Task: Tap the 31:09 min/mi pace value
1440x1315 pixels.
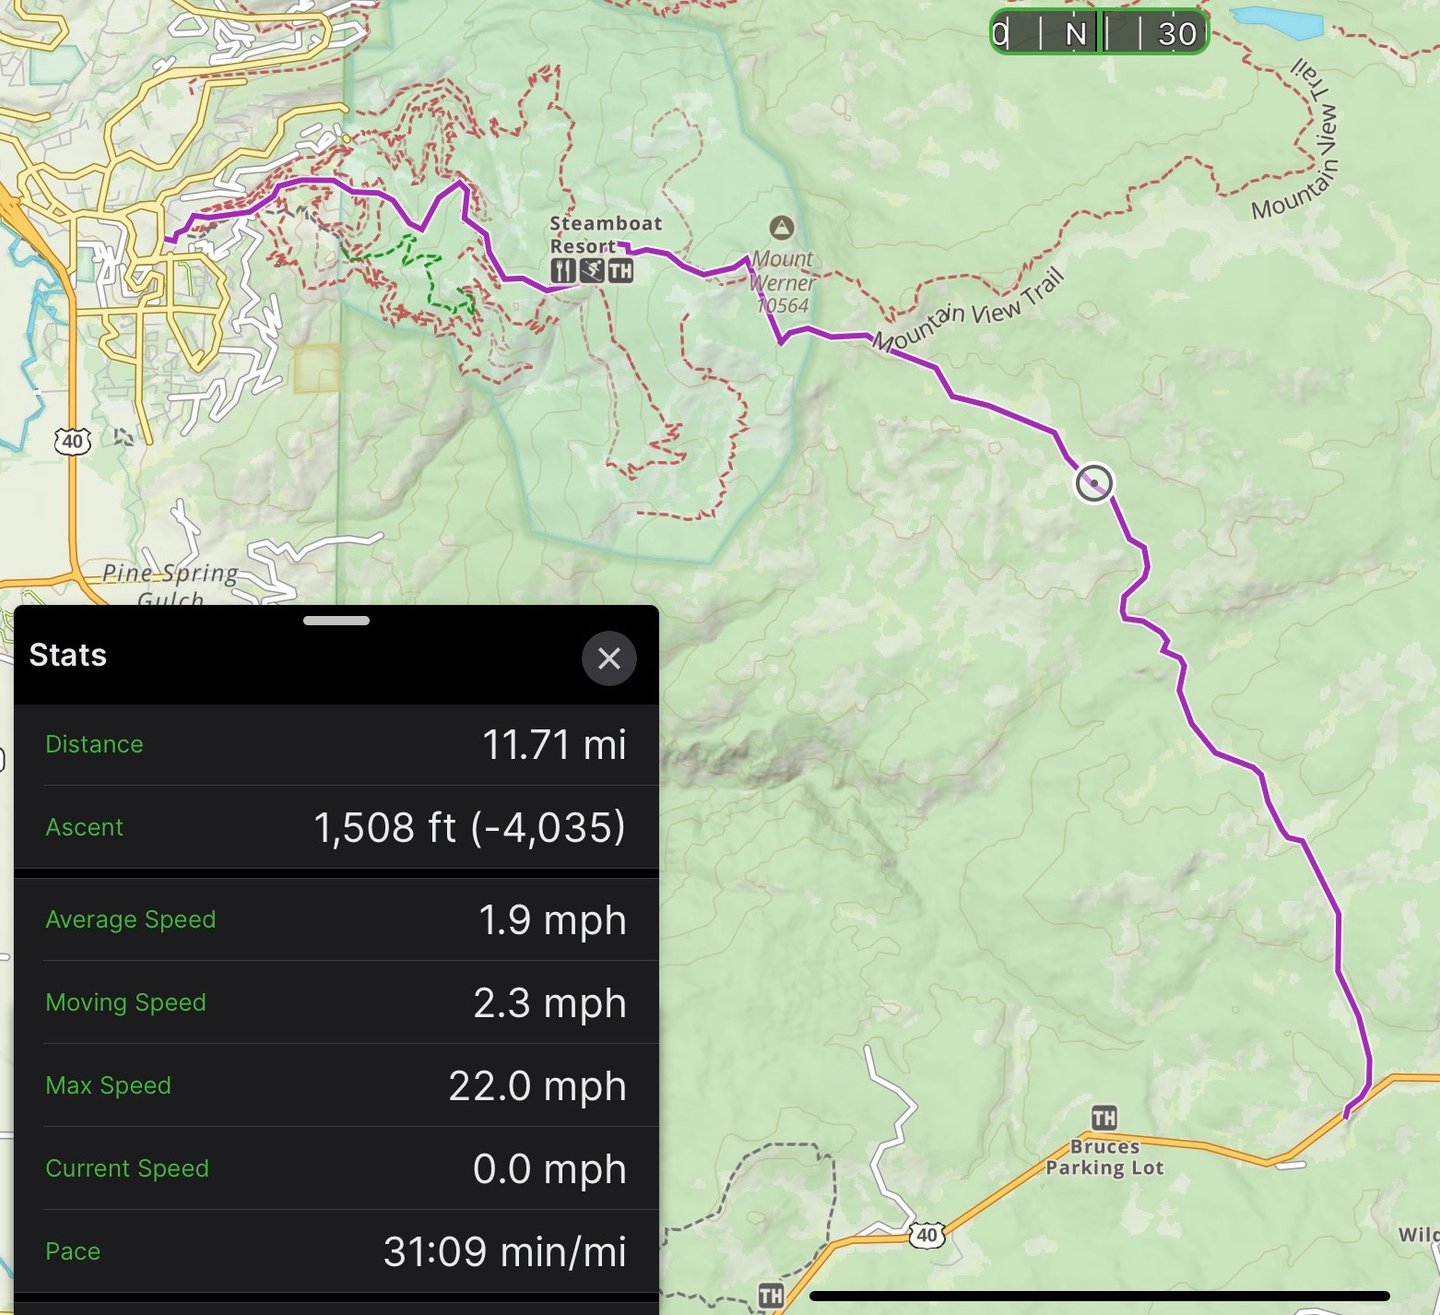Action: click(505, 1252)
